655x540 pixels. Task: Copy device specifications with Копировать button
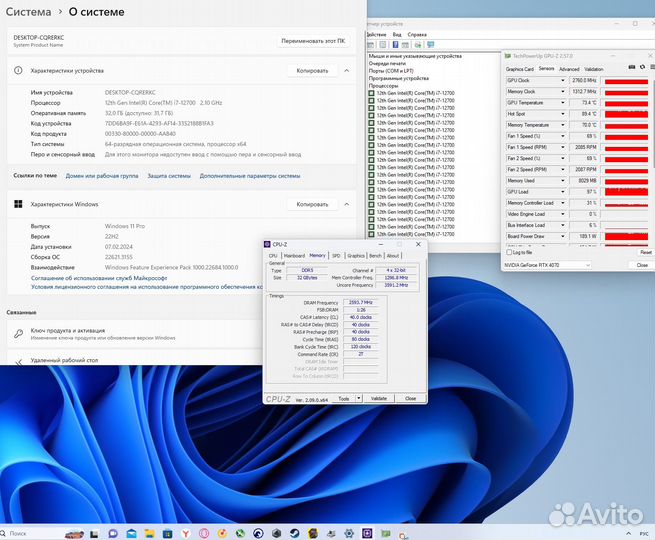click(x=312, y=71)
